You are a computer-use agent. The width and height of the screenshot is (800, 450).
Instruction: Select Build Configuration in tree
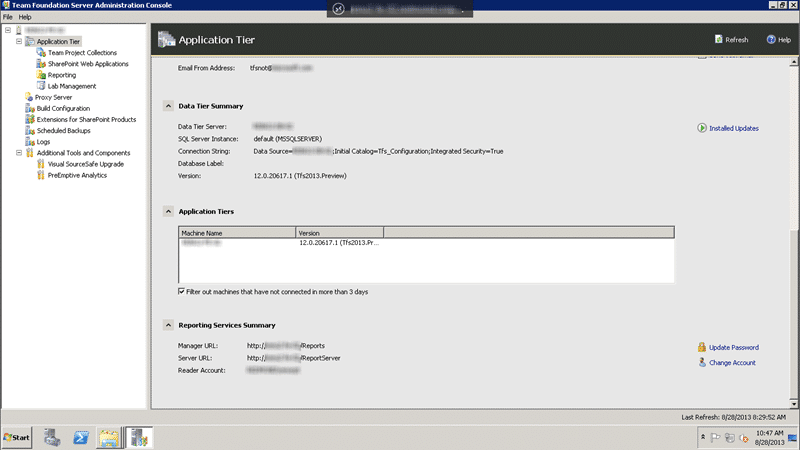(x=63, y=108)
